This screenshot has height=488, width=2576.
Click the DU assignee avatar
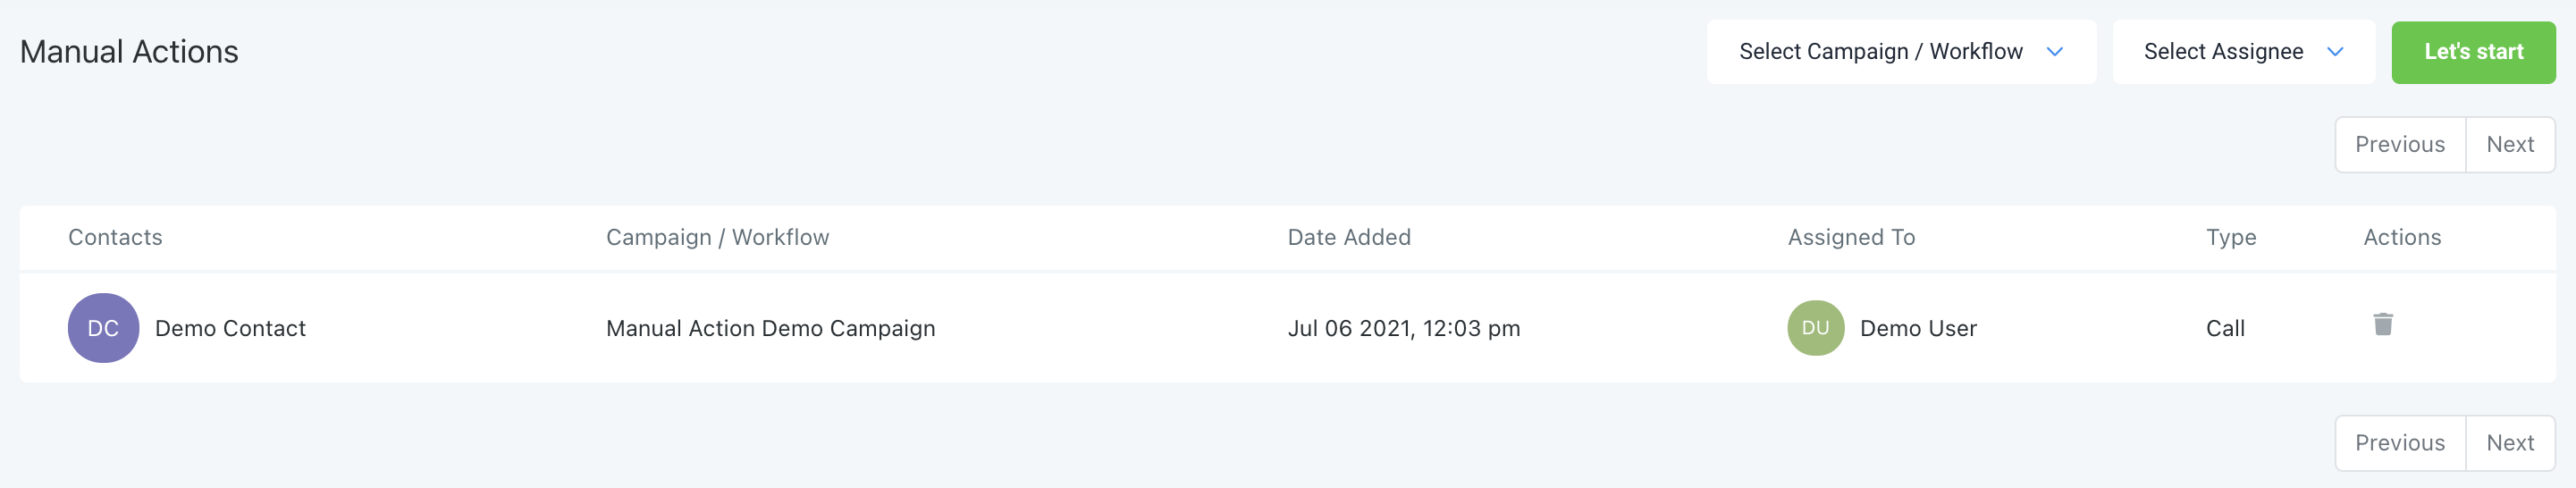(1815, 328)
